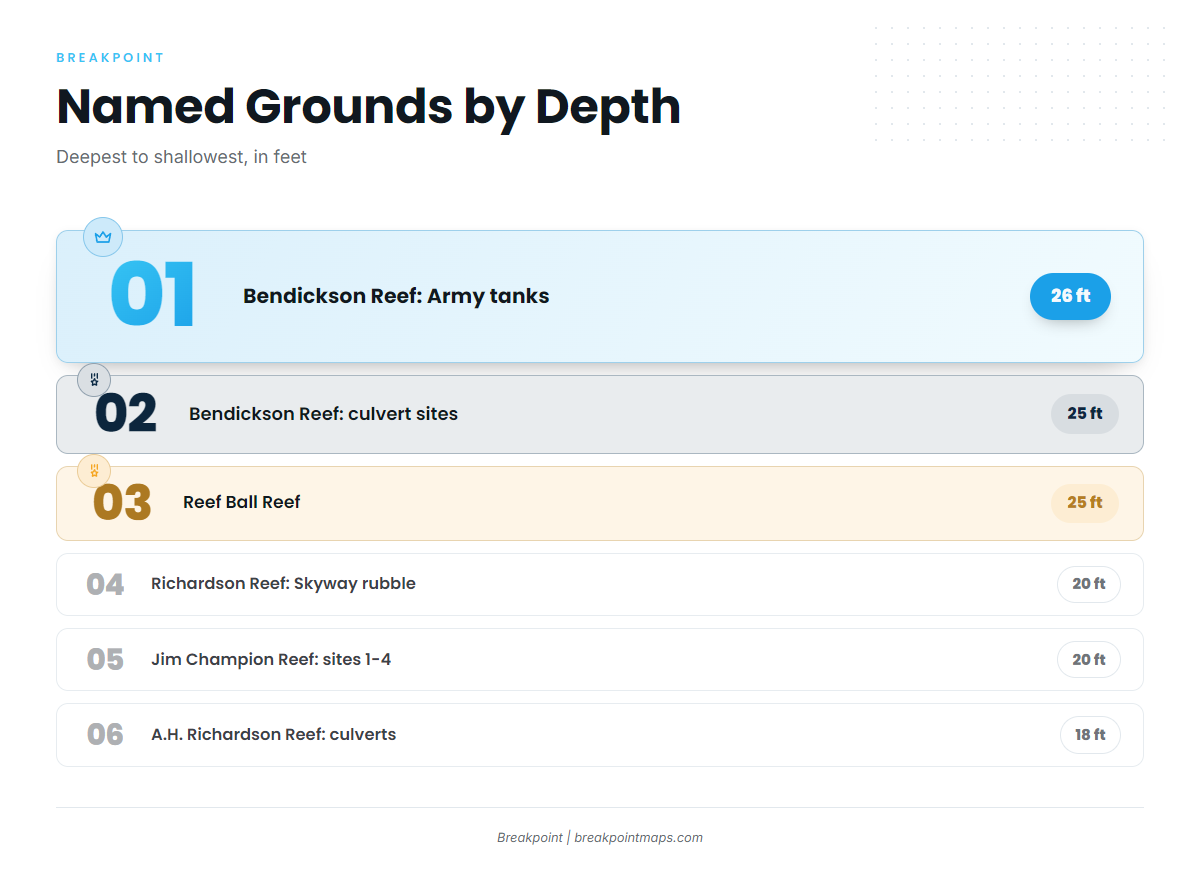Click the 05 rank number
1200x871 pixels.
105,660
